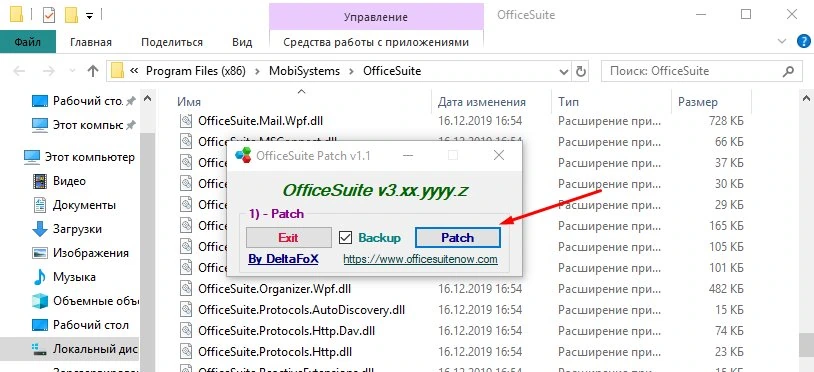Select Локальный диск in the sidebar

coord(70,349)
